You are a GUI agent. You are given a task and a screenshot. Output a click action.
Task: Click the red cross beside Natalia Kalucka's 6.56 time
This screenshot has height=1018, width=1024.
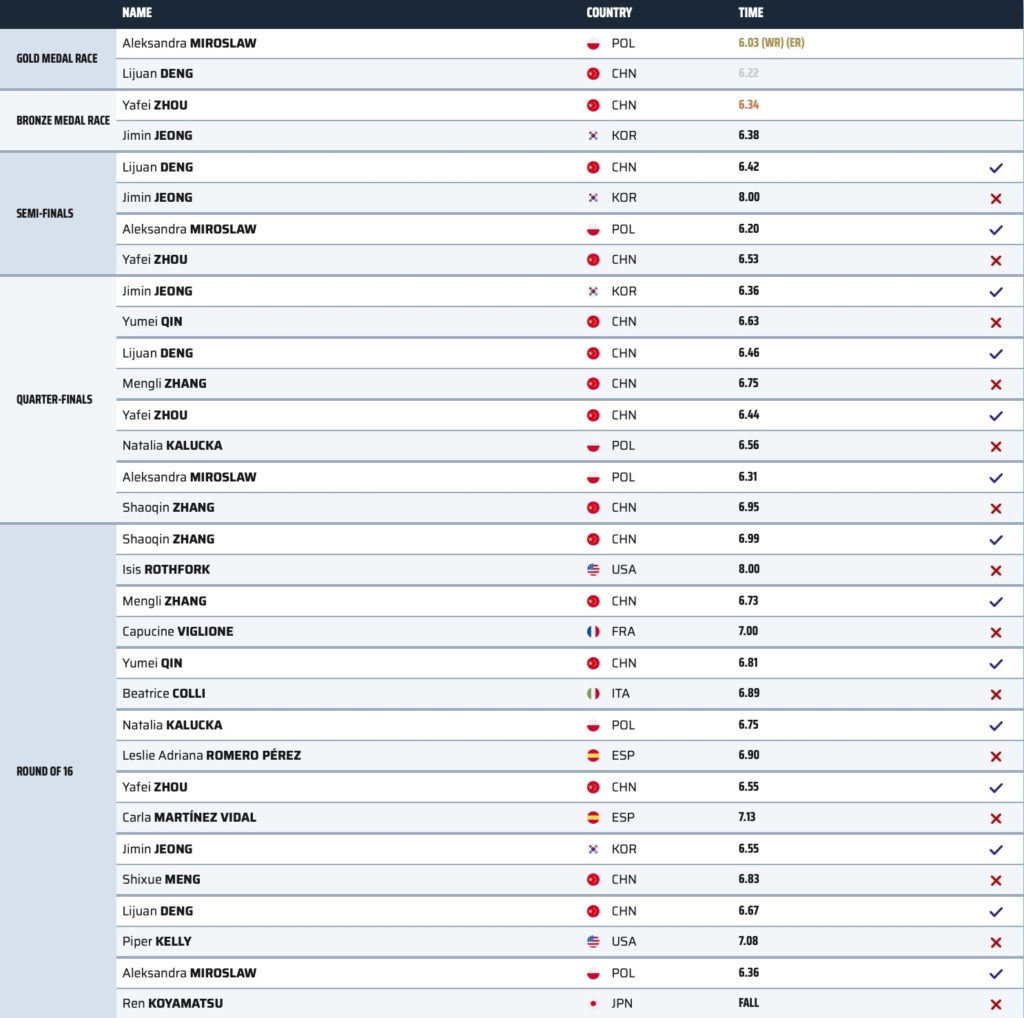995,446
